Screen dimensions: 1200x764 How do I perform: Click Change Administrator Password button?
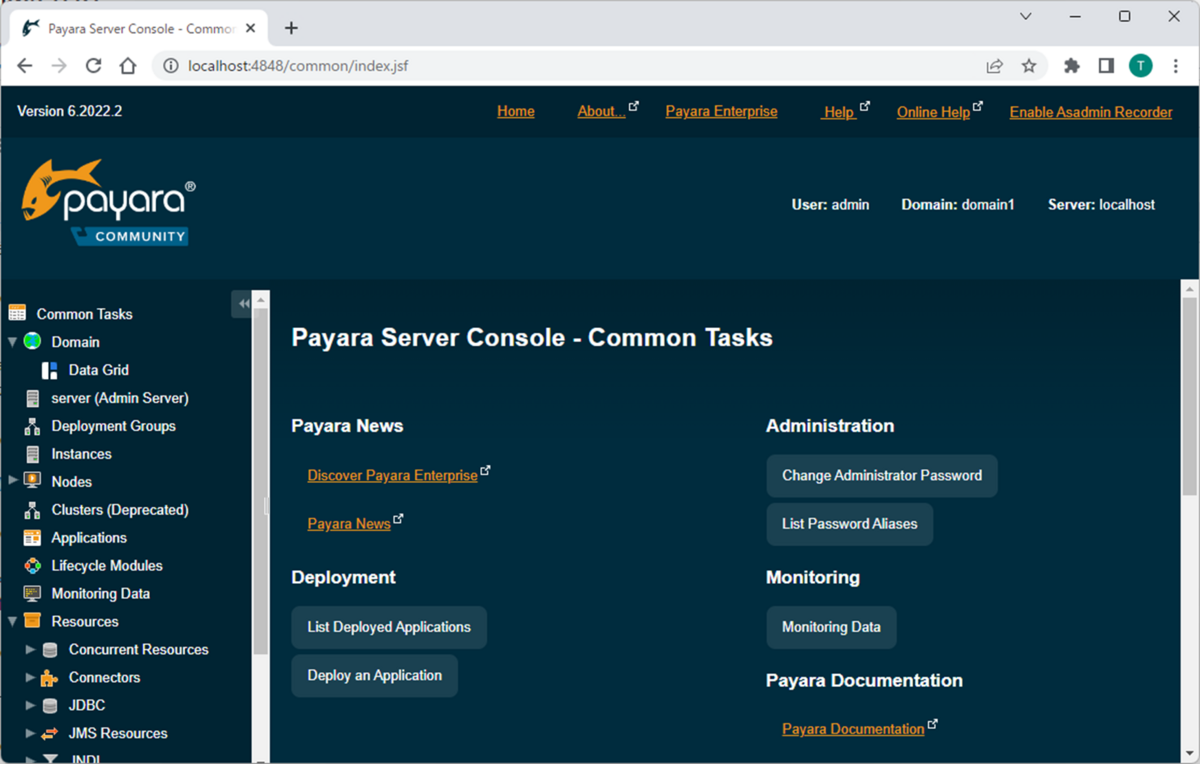882,476
